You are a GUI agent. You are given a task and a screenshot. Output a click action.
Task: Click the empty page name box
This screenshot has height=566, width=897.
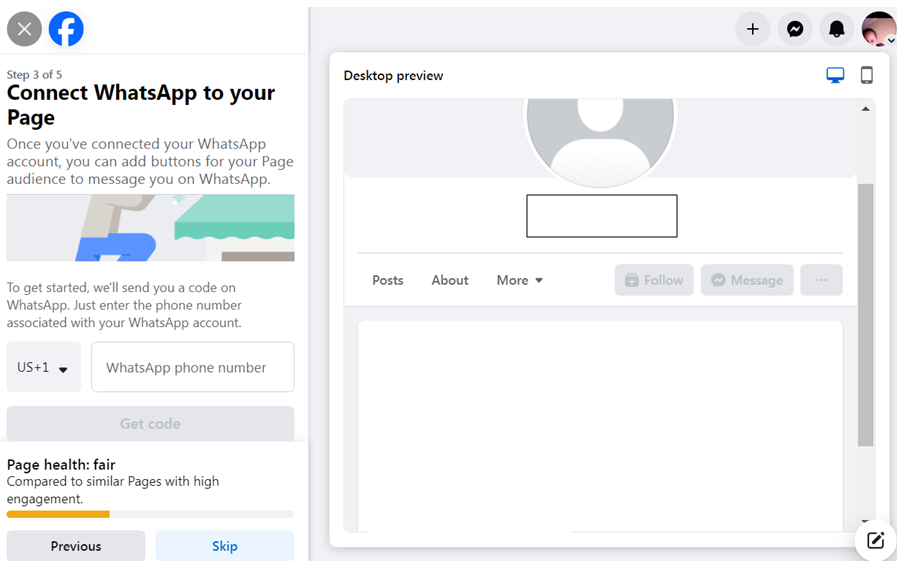click(602, 216)
